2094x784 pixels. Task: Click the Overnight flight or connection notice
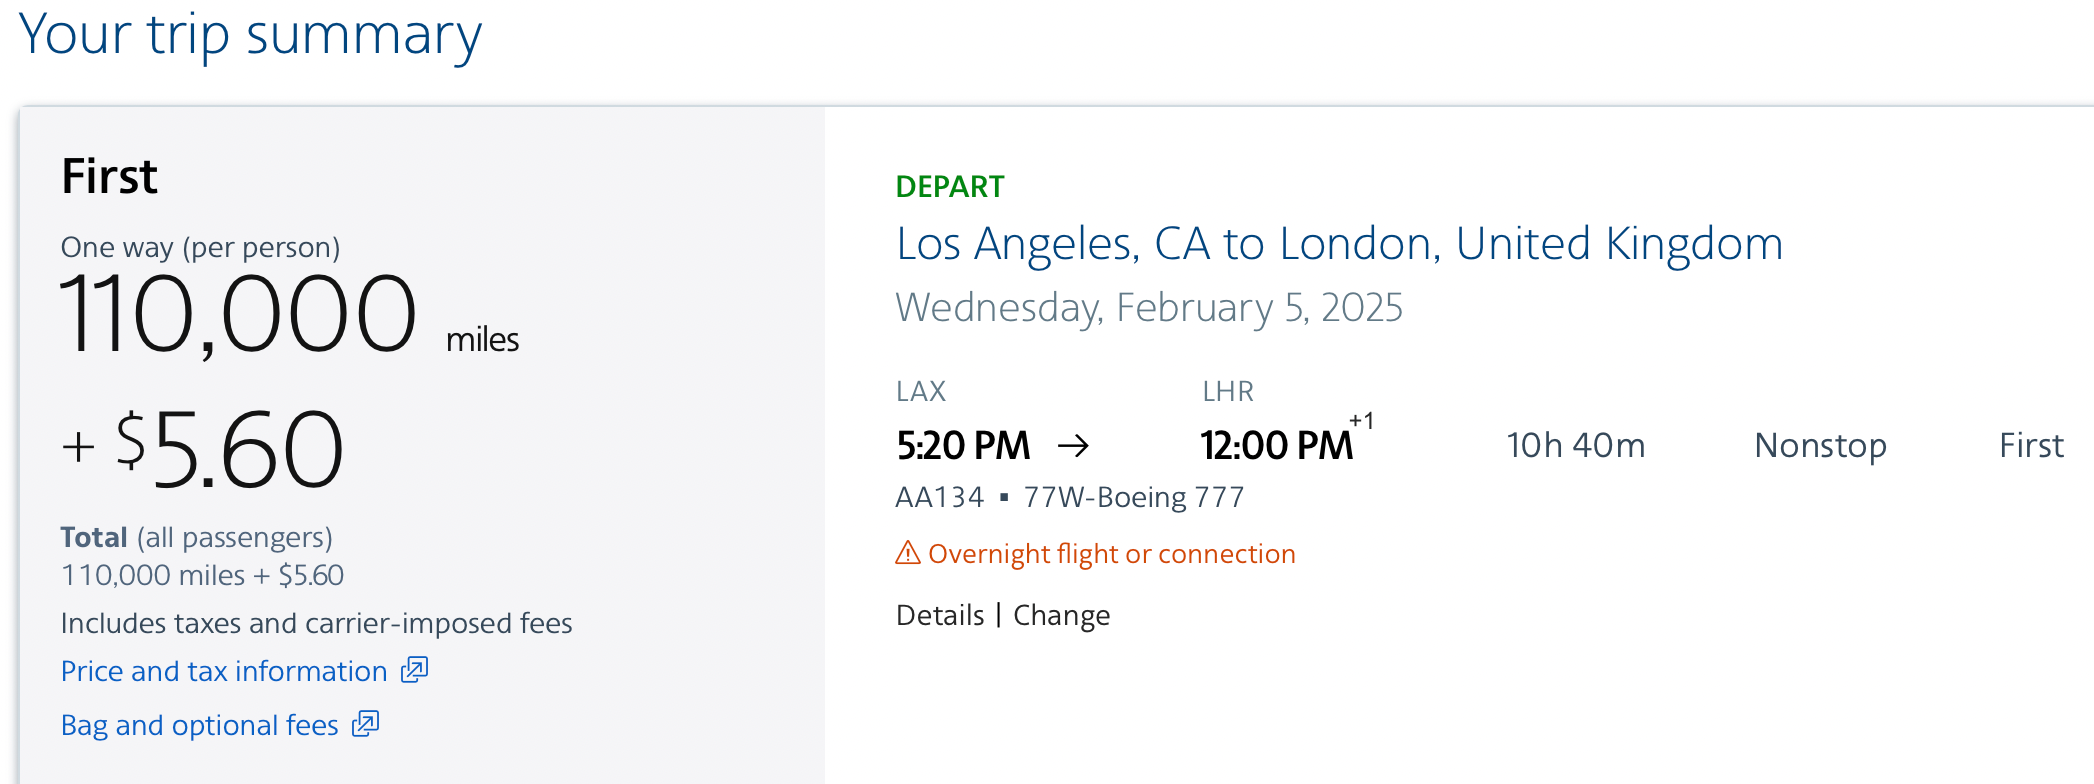pos(1111,554)
